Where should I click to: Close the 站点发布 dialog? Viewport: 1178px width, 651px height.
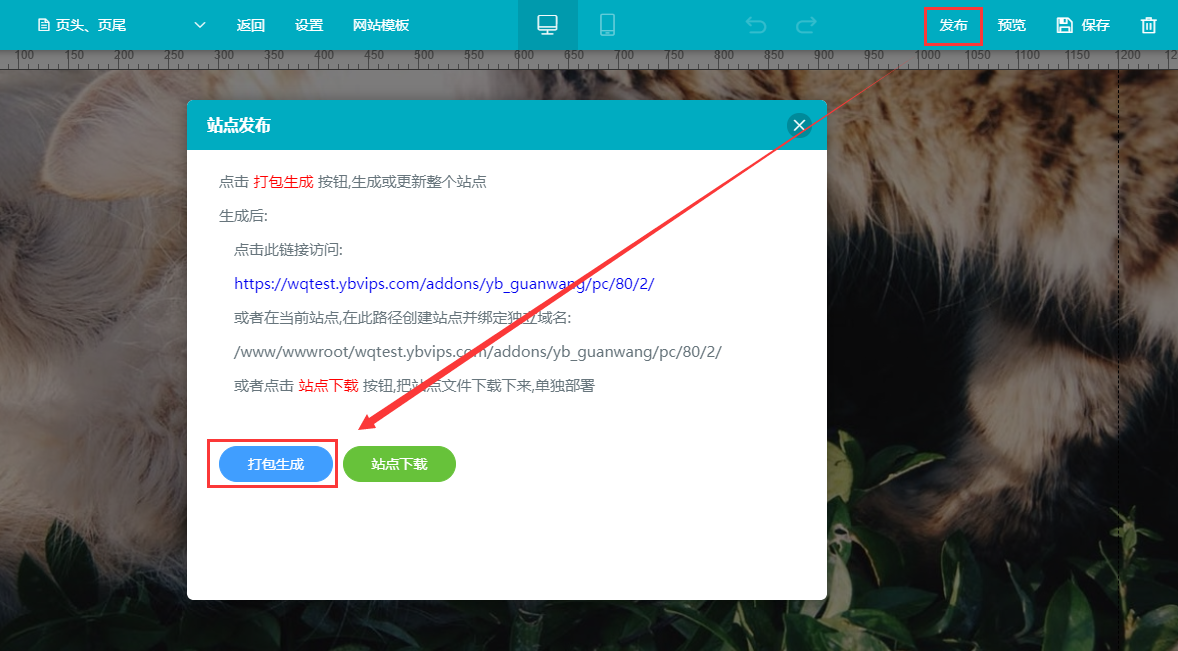pyautogui.click(x=798, y=125)
